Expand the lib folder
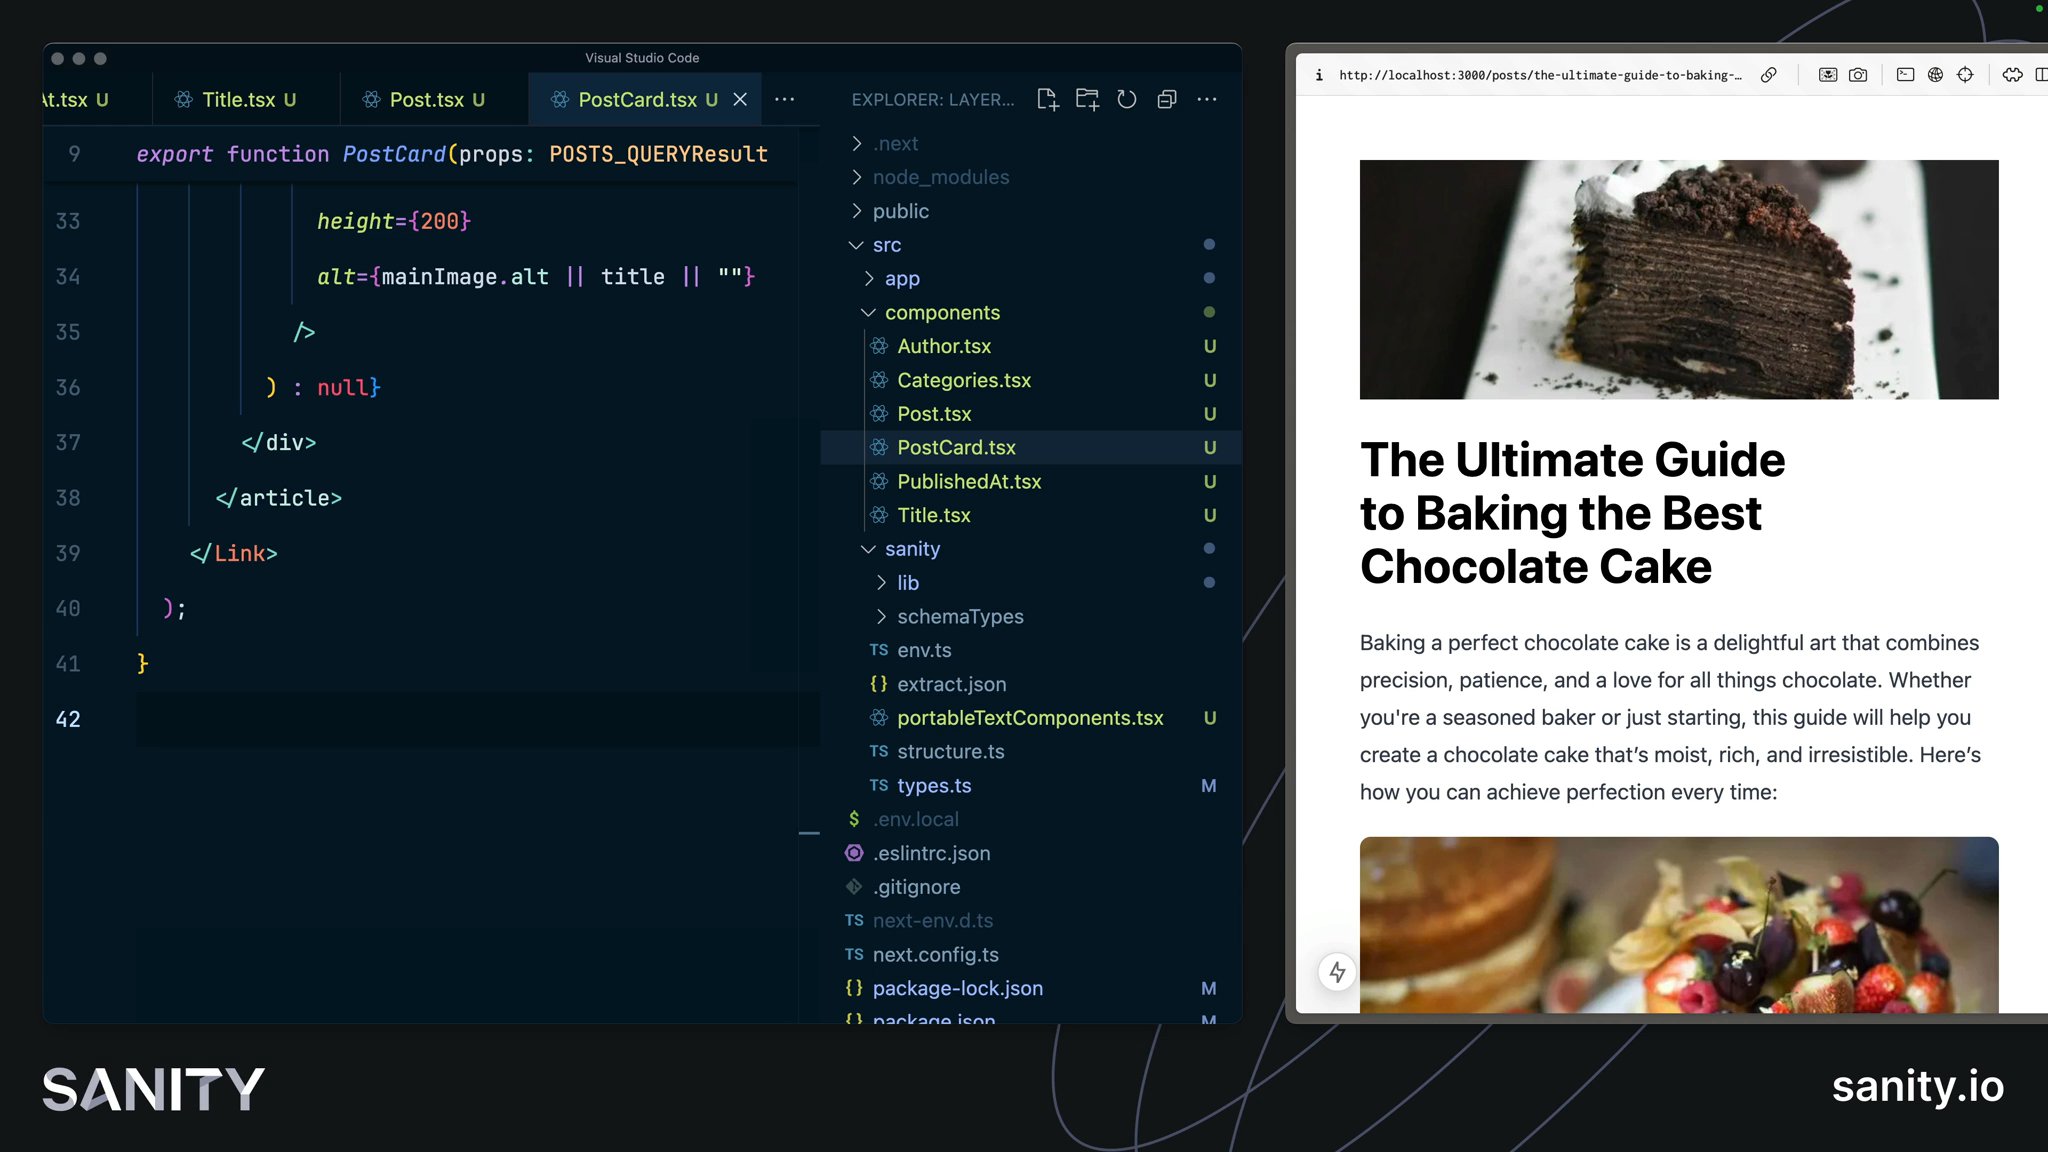Viewport: 2048px width, 1152px height. pos(881,583)
